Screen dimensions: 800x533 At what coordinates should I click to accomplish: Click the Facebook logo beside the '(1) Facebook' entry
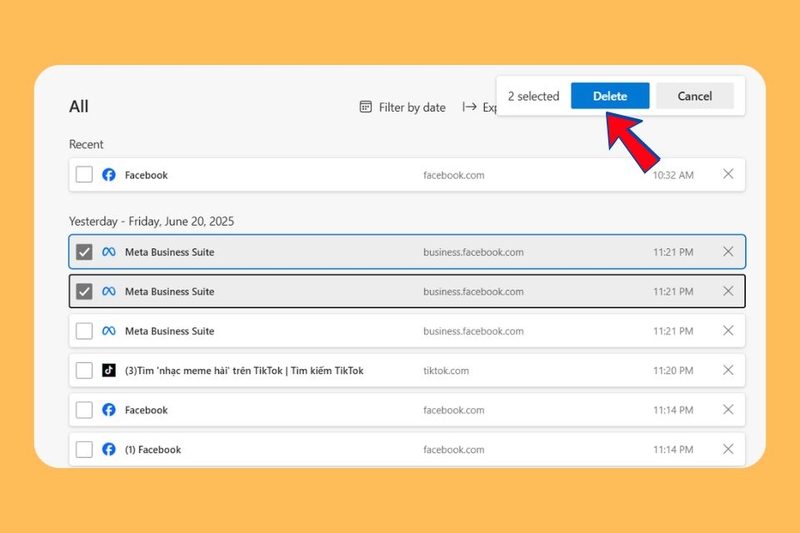[x=109, y=449]
